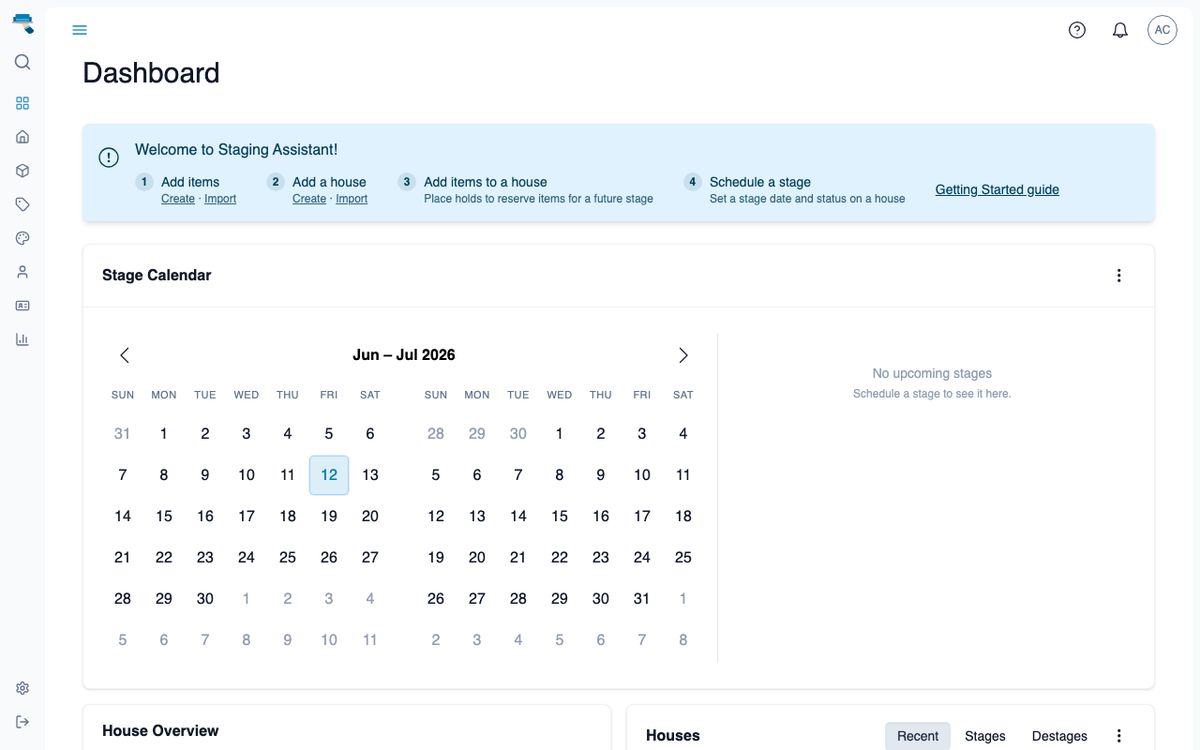Select highlighted June 12 on calendar
Screen dimensions: 1200x750
tap(329, 475)
